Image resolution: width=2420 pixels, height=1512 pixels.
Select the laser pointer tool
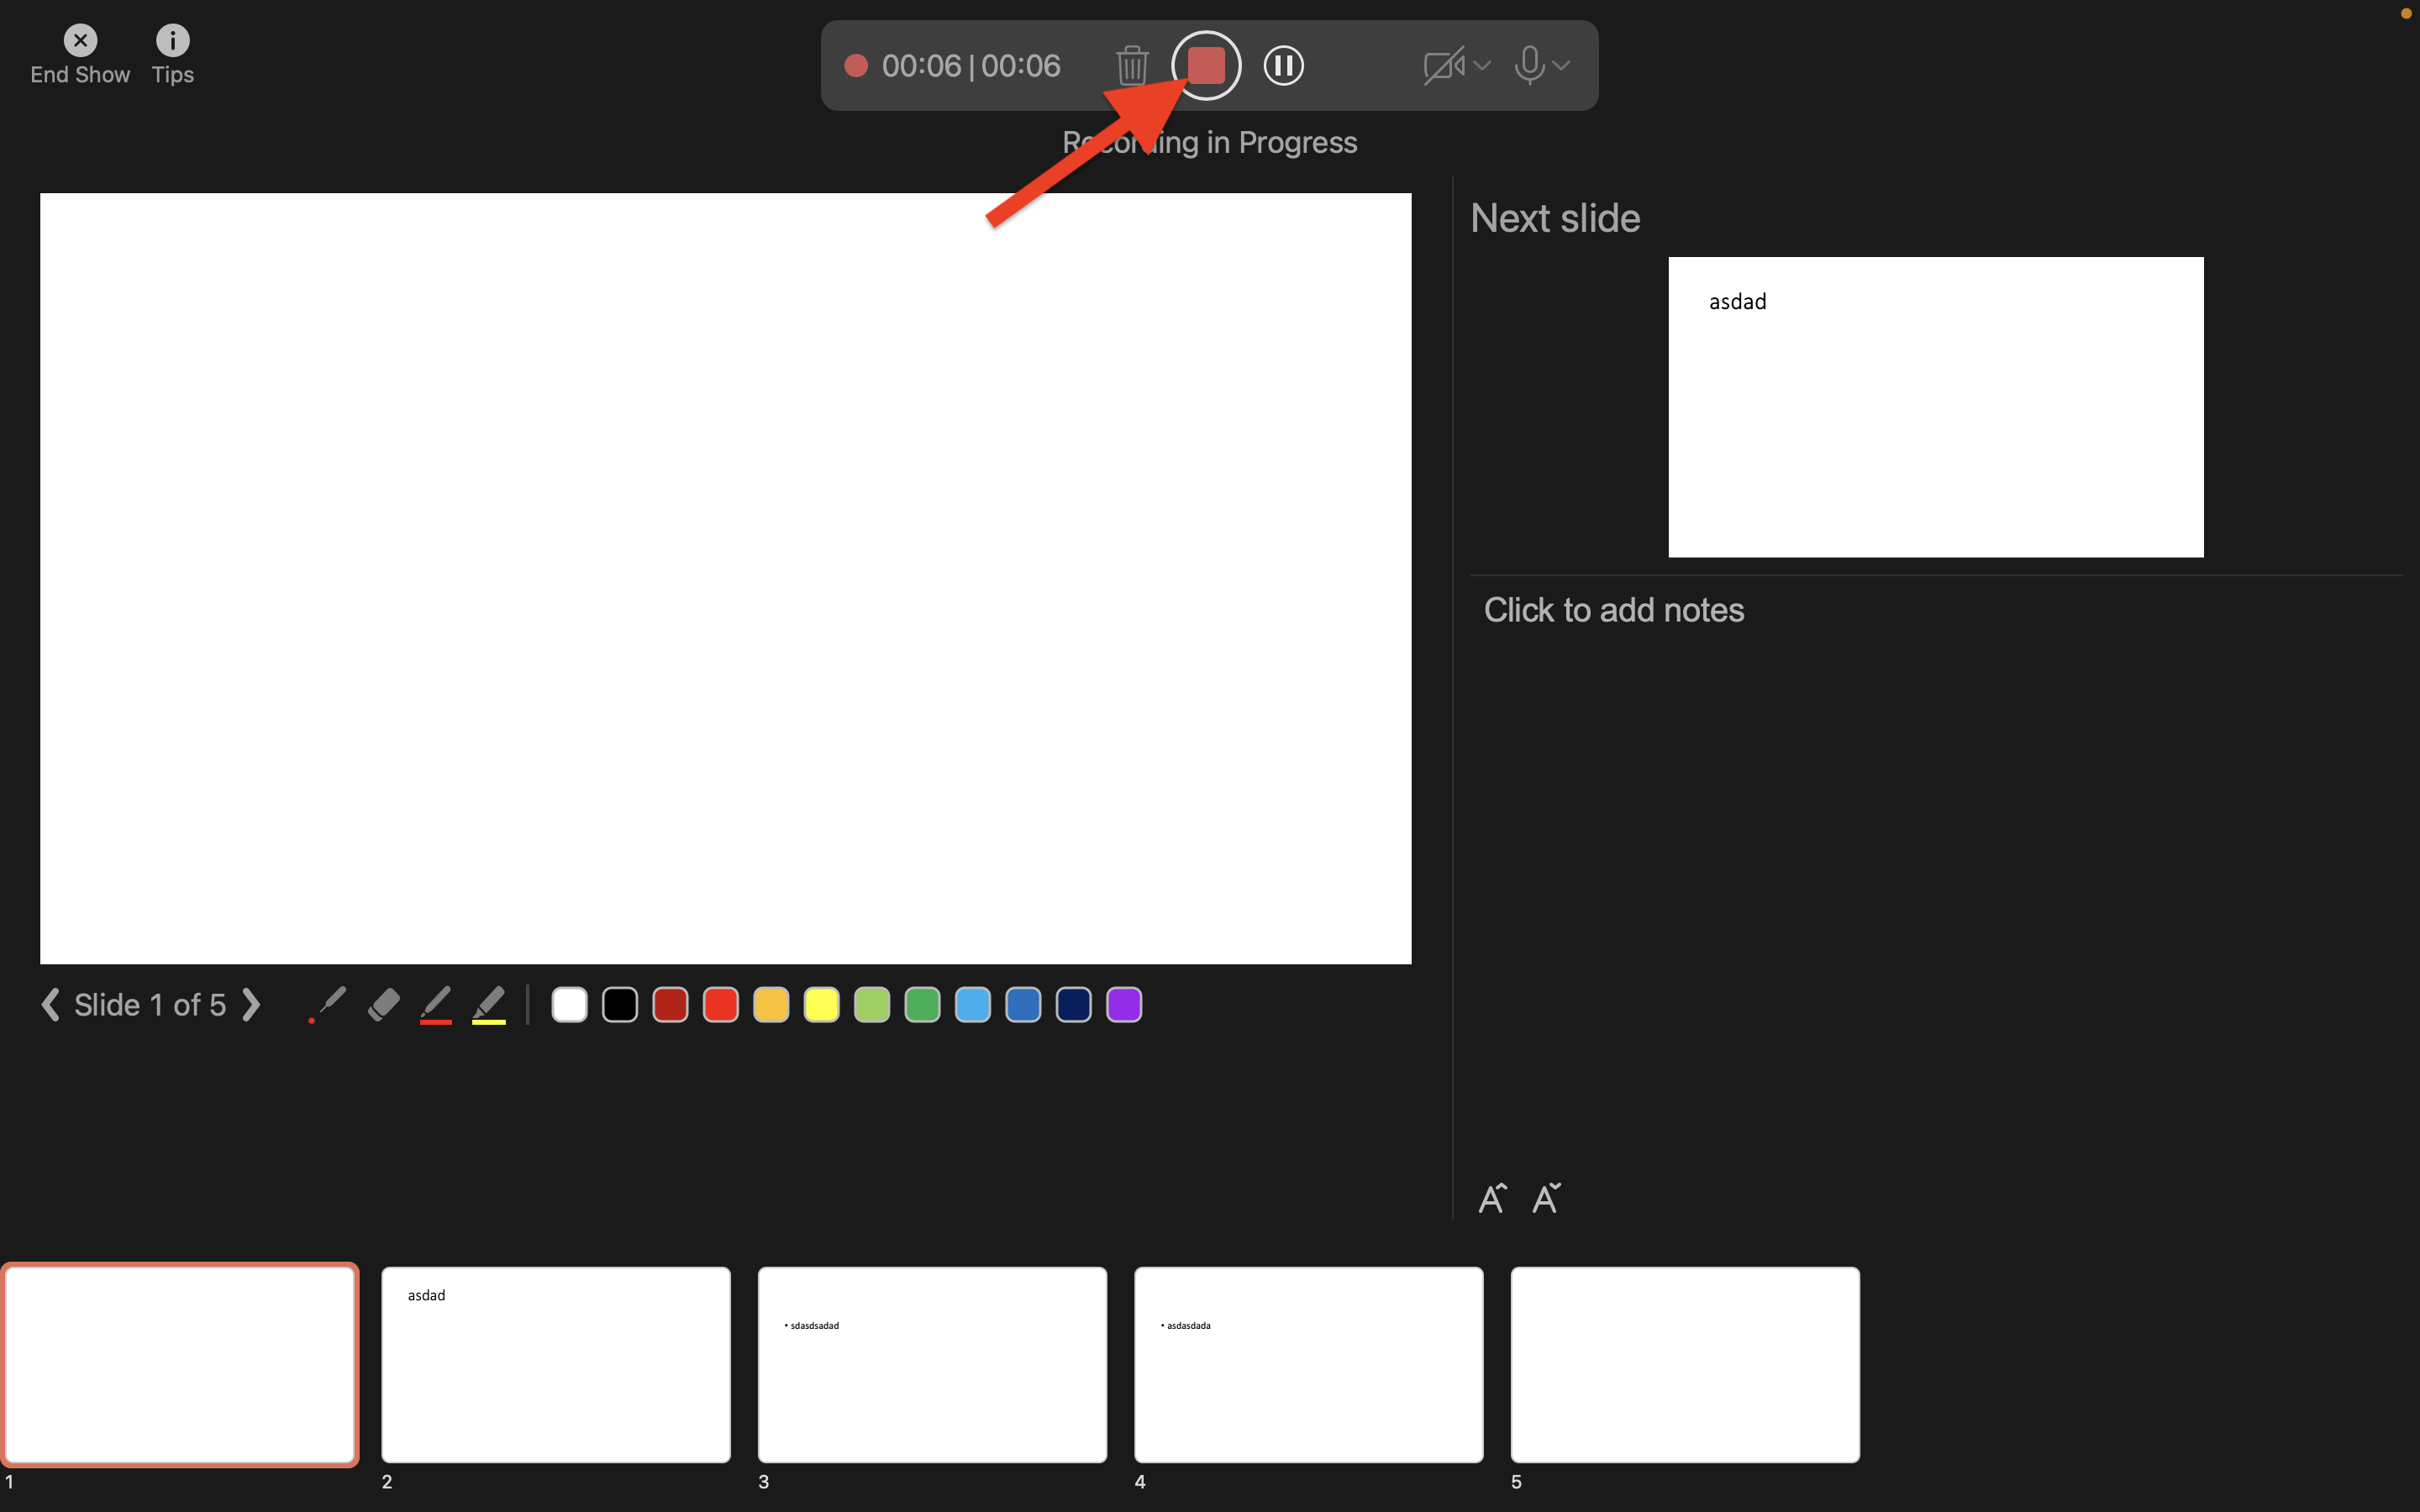tap(327, 1004)
